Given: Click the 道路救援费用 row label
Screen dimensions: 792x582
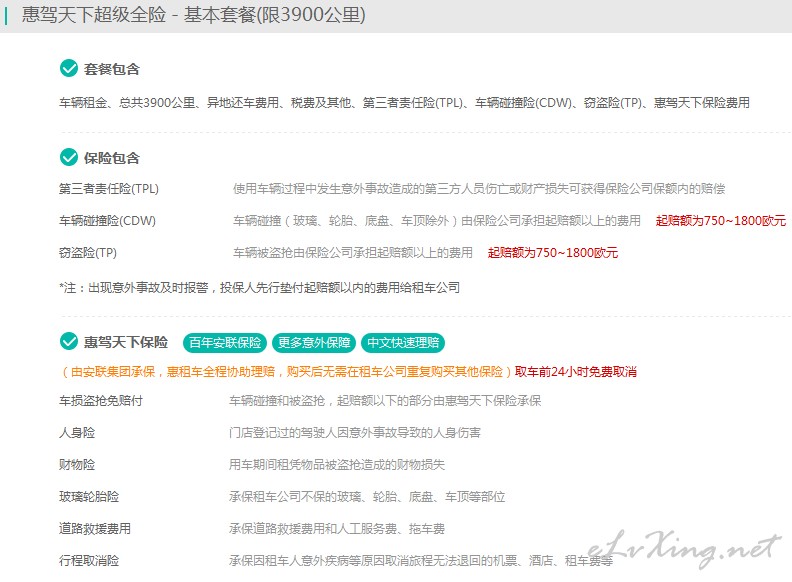Looking at the screenshot, I should (95, 528).
